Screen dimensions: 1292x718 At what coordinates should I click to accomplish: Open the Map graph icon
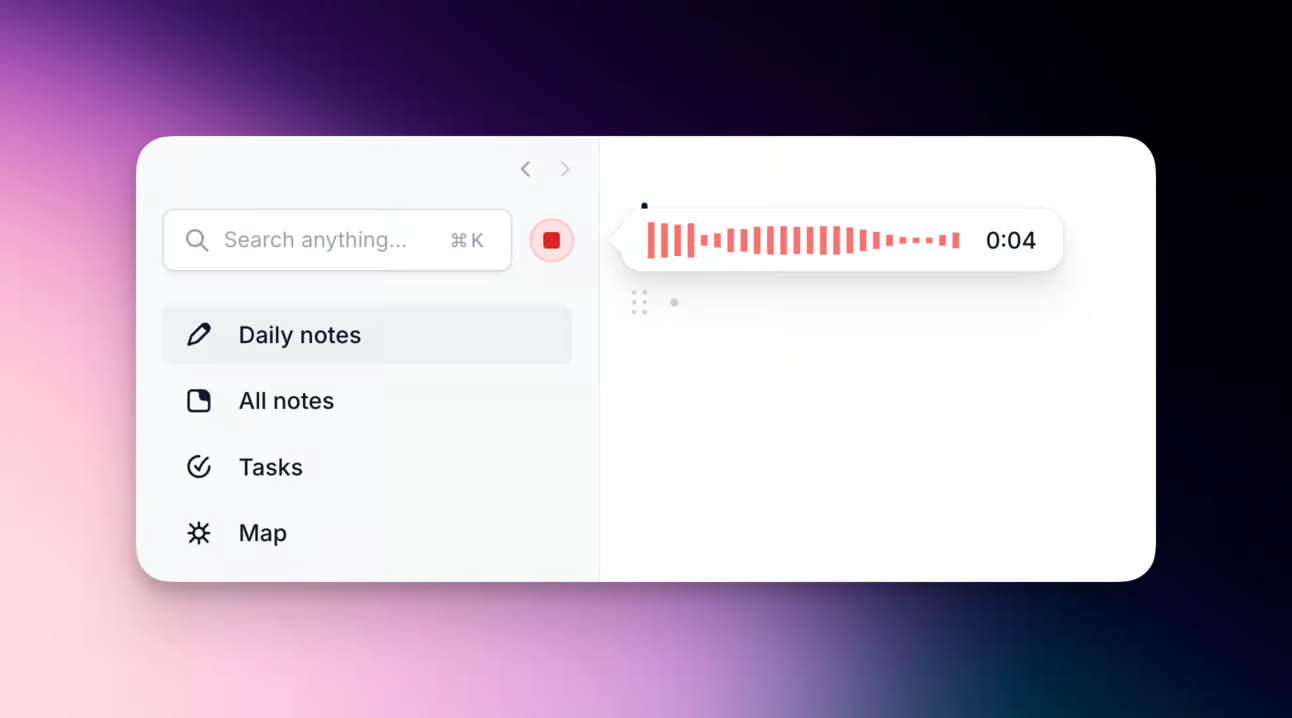199,532
